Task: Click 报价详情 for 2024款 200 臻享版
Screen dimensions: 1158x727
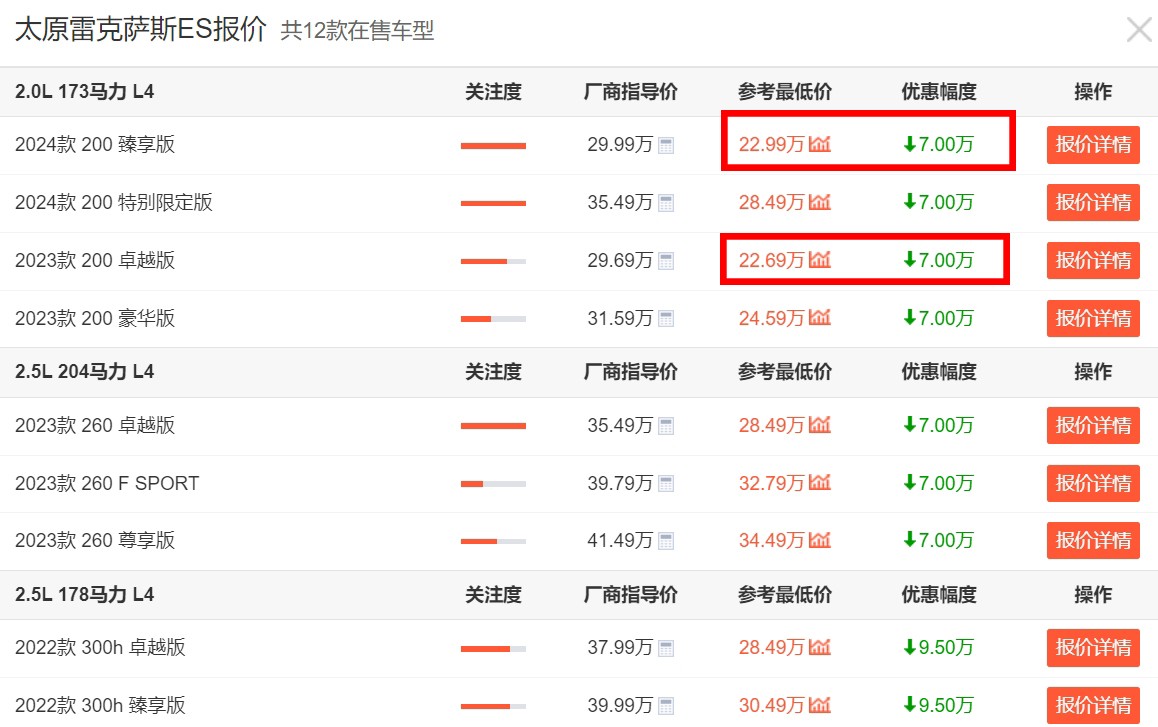Action: 1093,145
